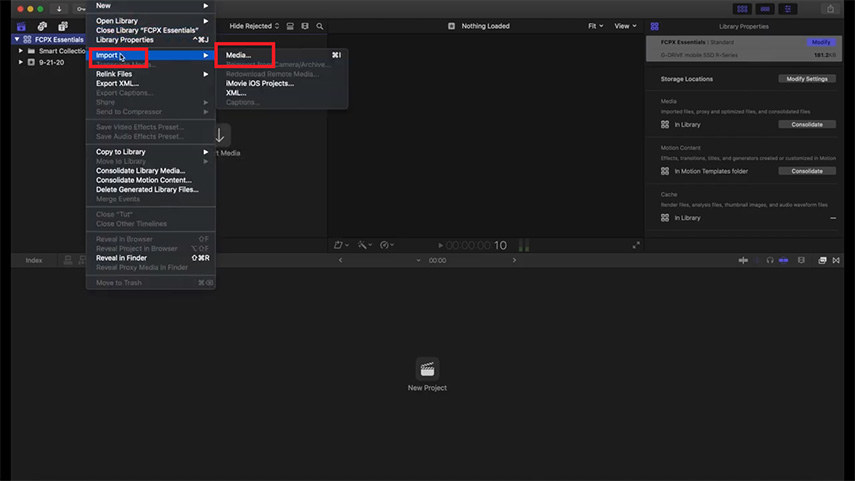Collapse the FCPX Essentials library triangle
Screen dimensions: 855x481
[17, 39]
